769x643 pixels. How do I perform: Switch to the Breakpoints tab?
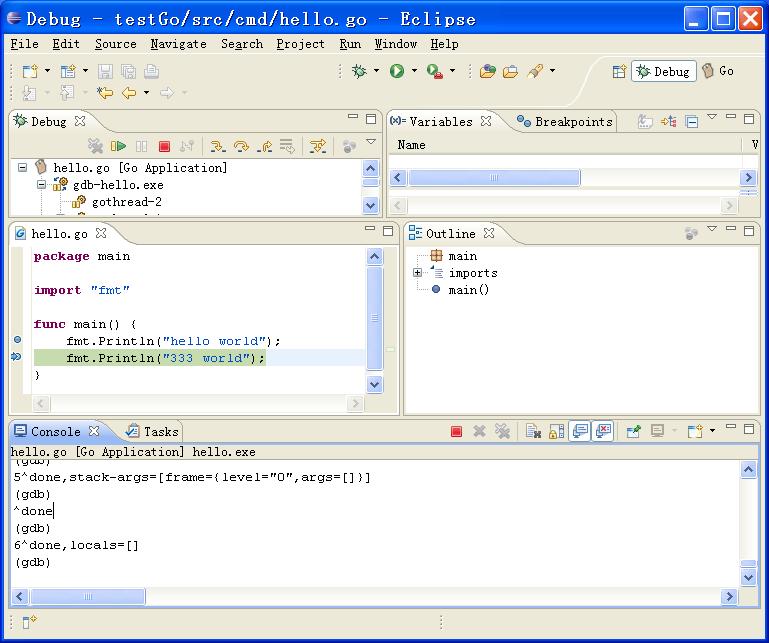[x=565, y=121]
